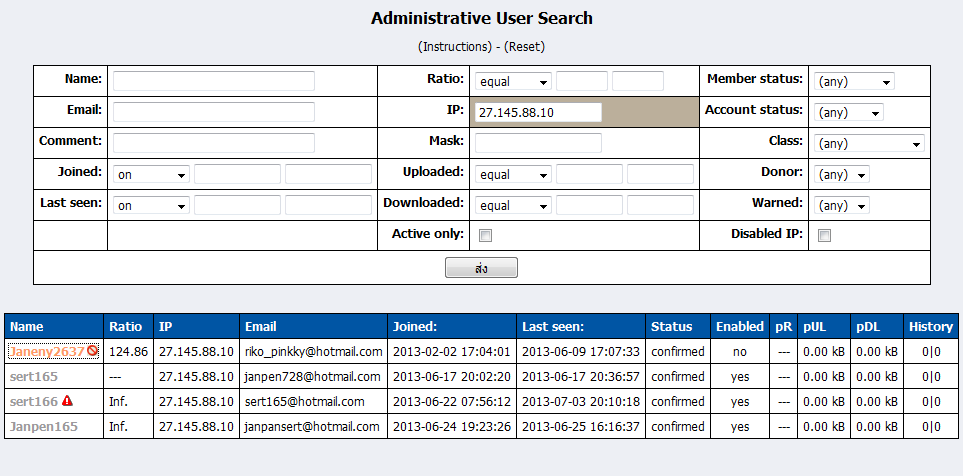This screenshot has width=963, height=476.
Task: Open the Joined date comparison dropdown
Action: tap(151, 174)
